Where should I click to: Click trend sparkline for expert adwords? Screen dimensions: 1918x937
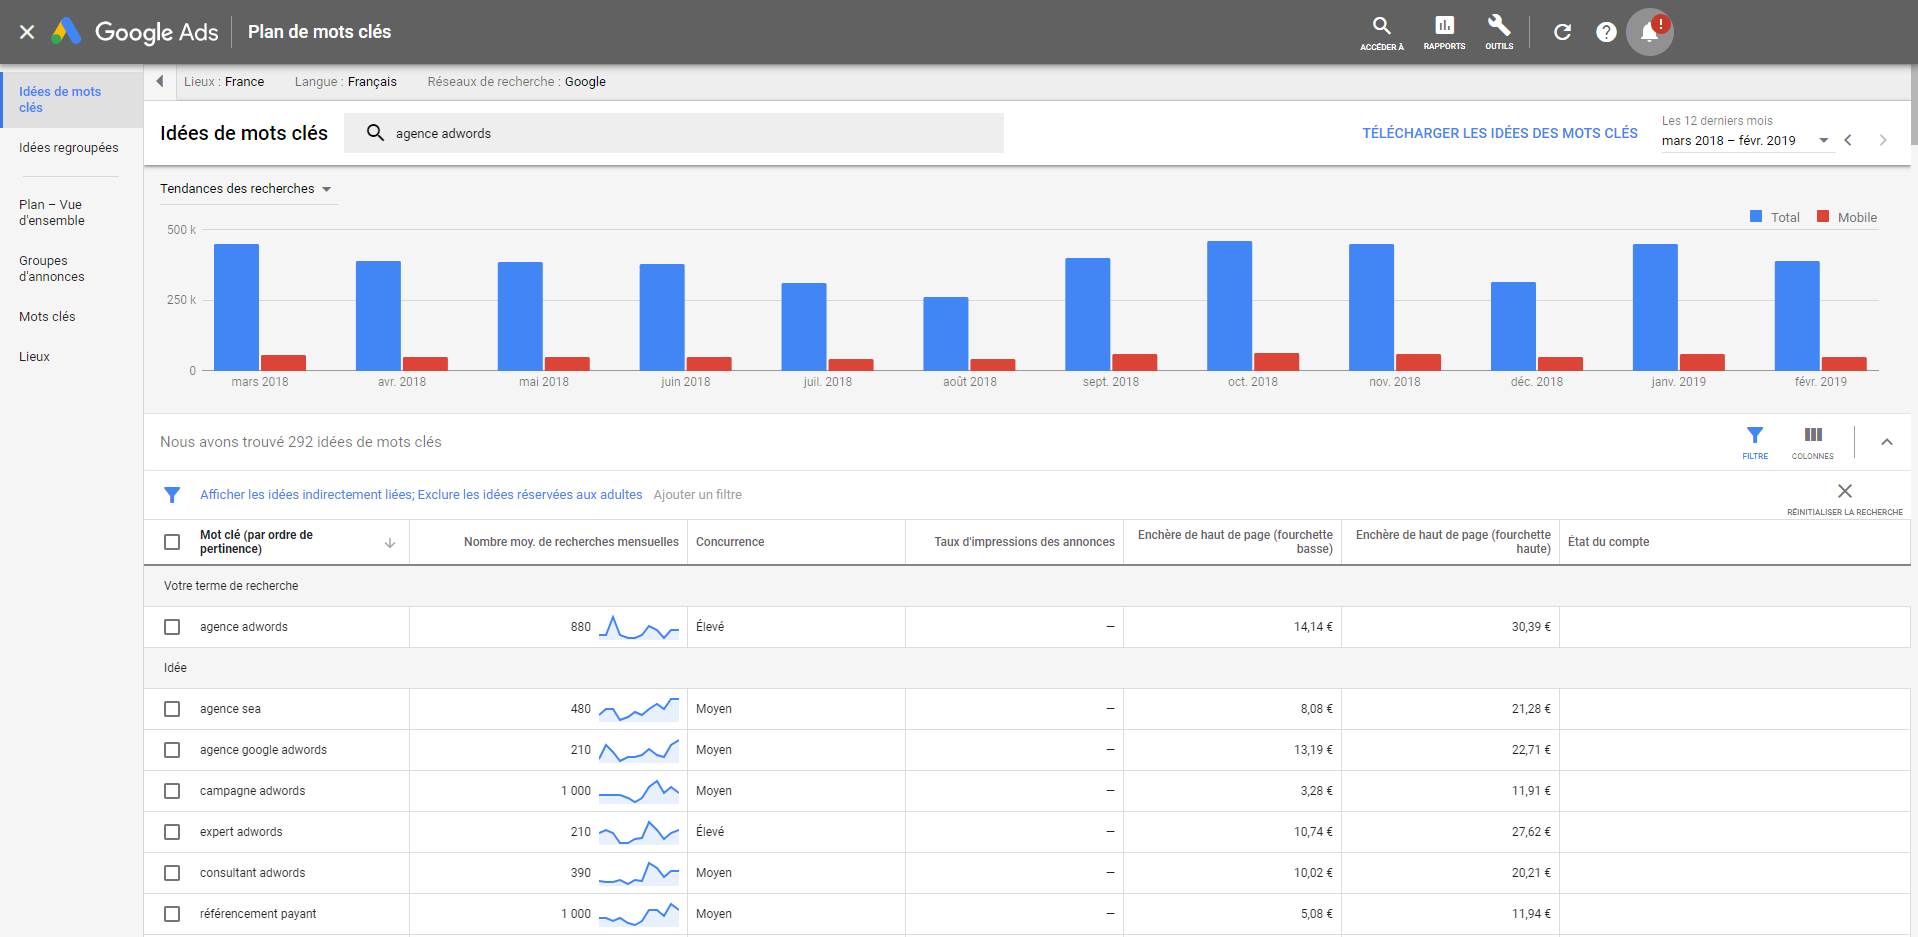pos(639,832)
